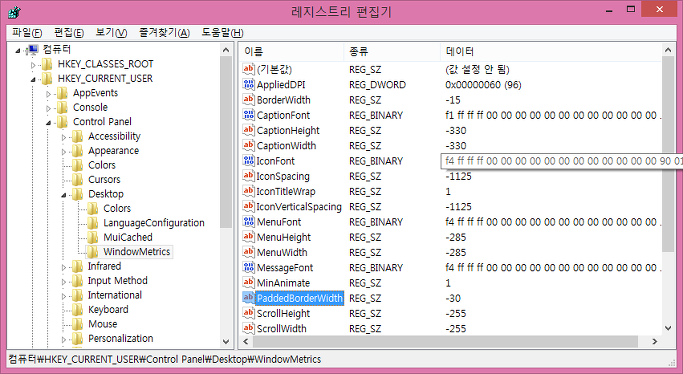Sort values by the 데이터 column header
The width and height of the screenshot is (683, 374).
click(x=551, y=51)
